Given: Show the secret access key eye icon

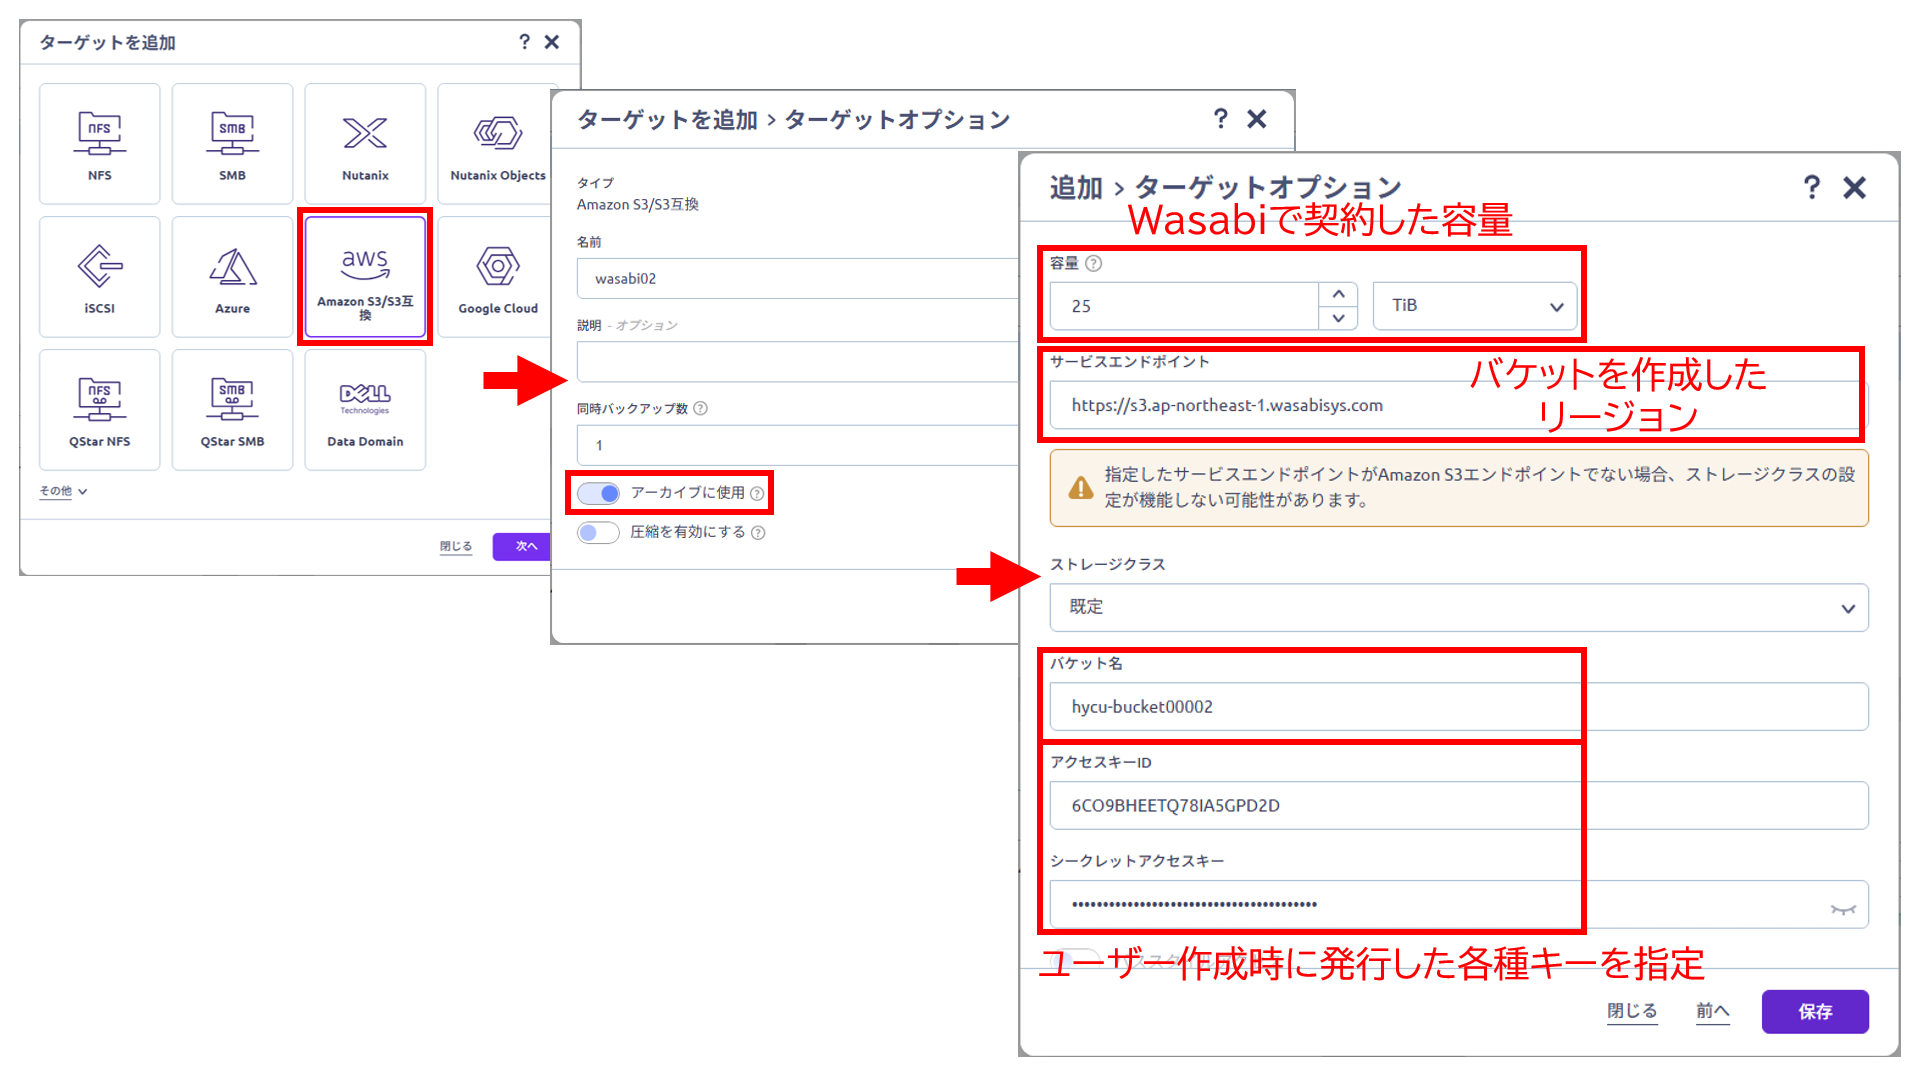Looking at the screenshot, I should point(1842,908).
